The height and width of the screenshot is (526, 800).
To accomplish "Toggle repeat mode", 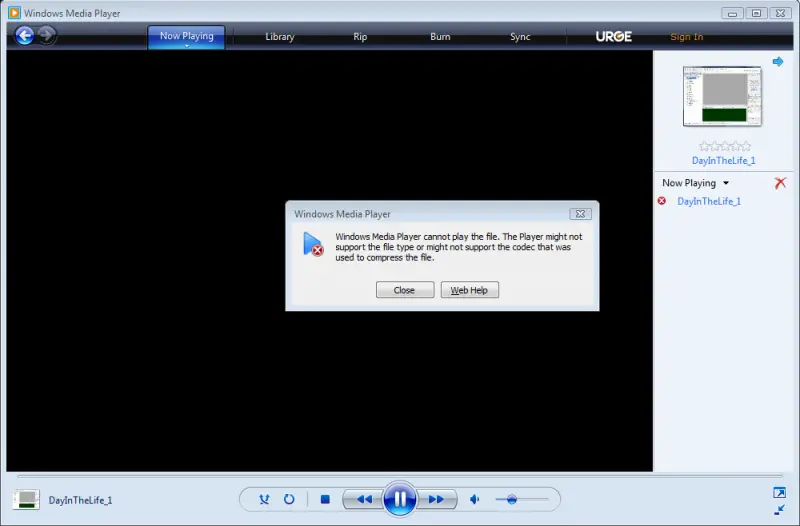I will pos(289,499).
